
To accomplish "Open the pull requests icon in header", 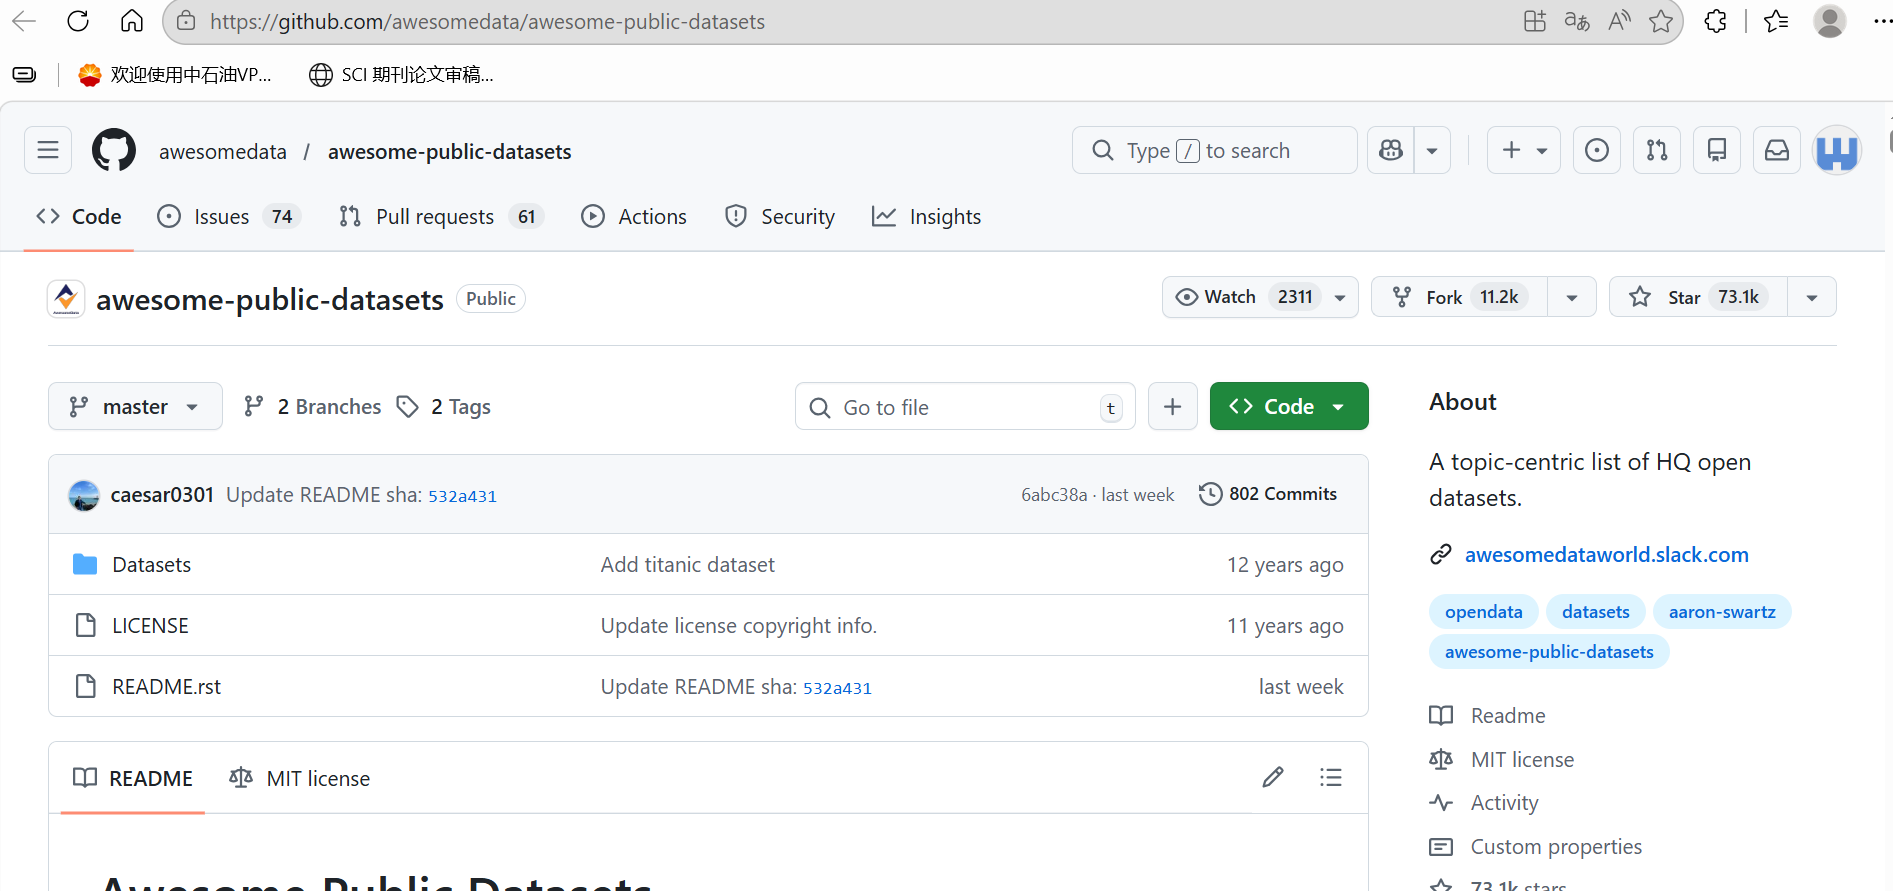I will point(1657,151).
